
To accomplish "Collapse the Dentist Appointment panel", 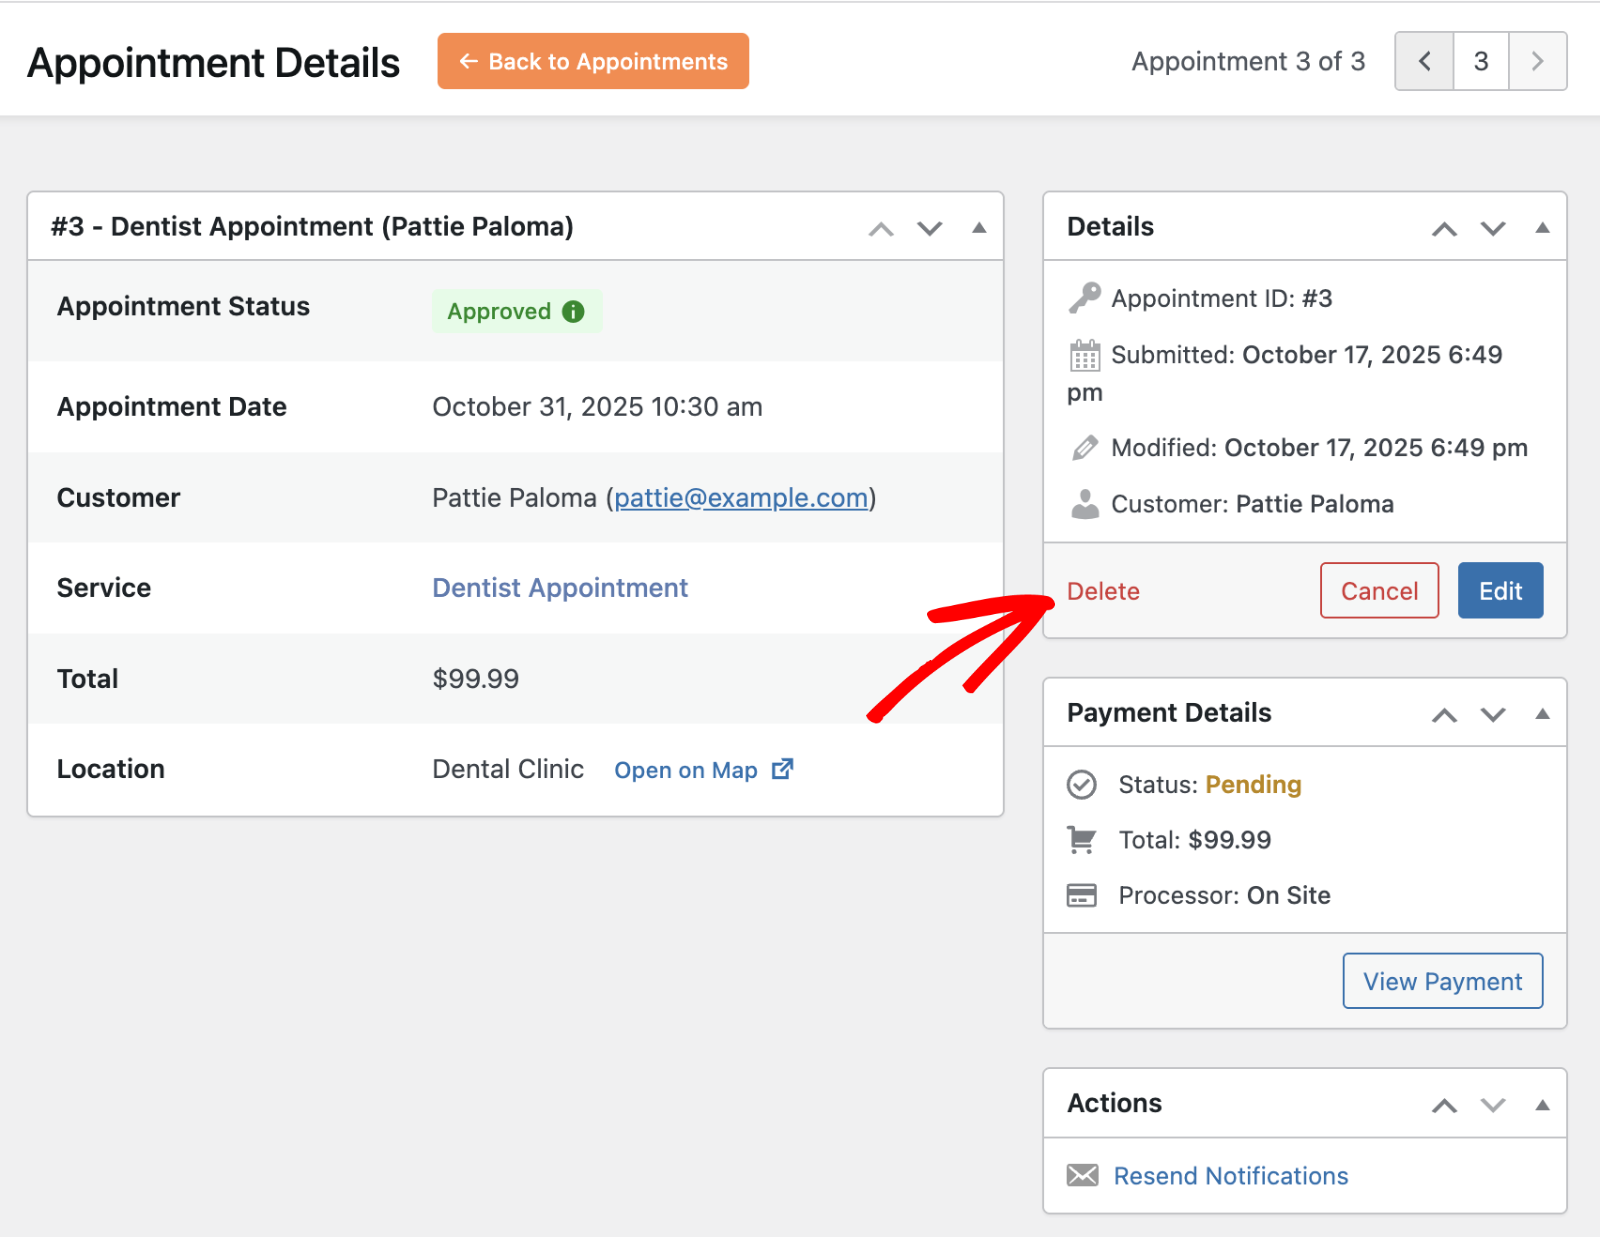I will tap(978, 227).
